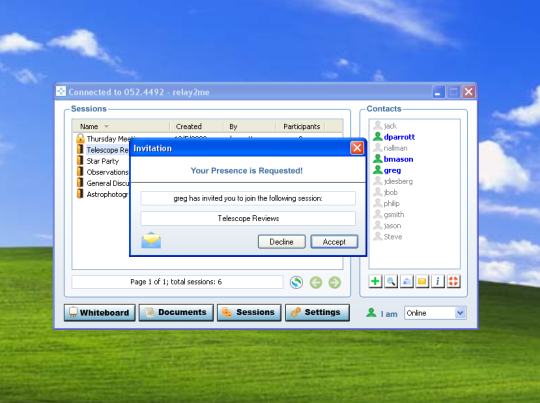Minimize the relay2me window
This screenshot has width=540, height=403.
438,92
